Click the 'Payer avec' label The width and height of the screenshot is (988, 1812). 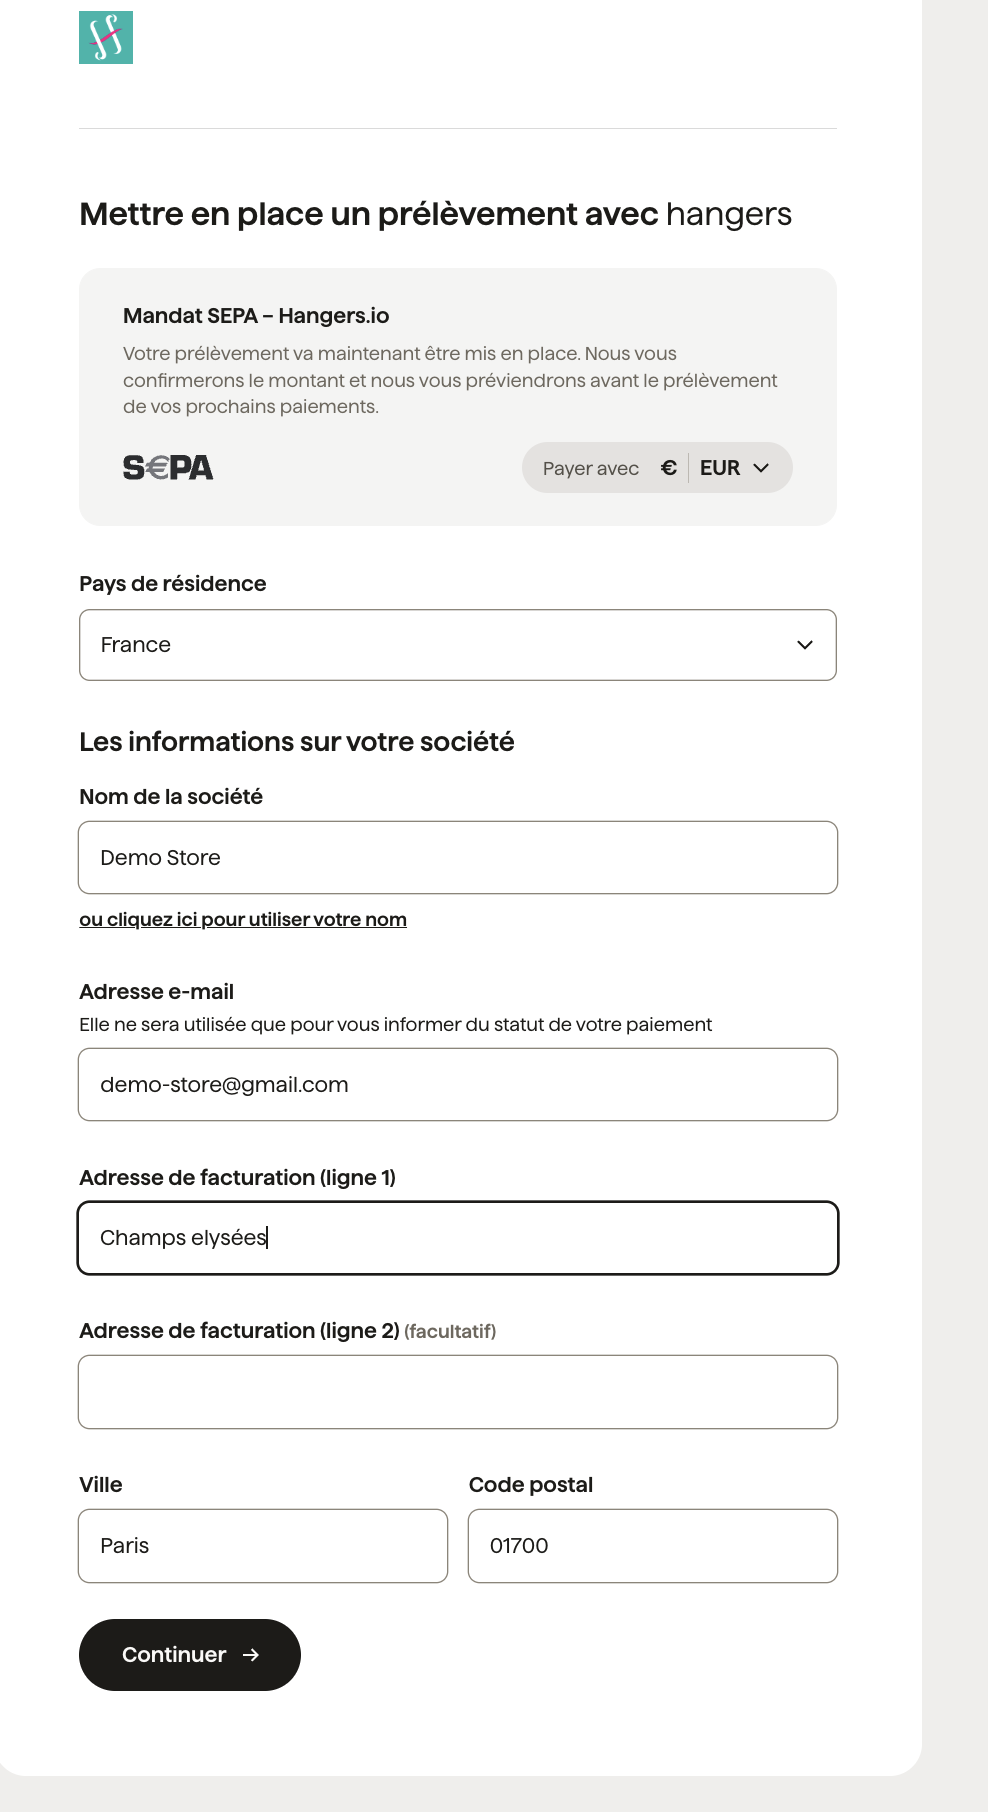coord(591,469)
